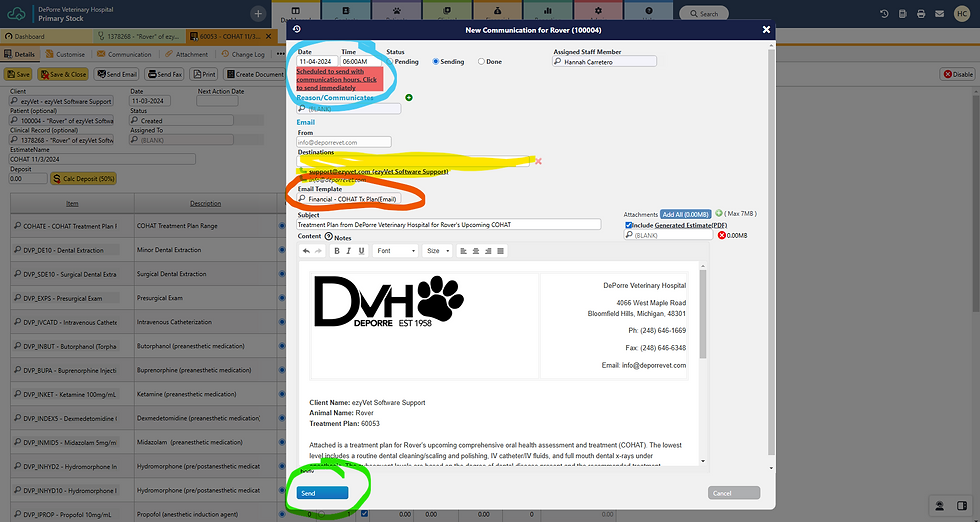Open the blank attachment lookup field
This screenshot has width=980, height=522.
668,235
